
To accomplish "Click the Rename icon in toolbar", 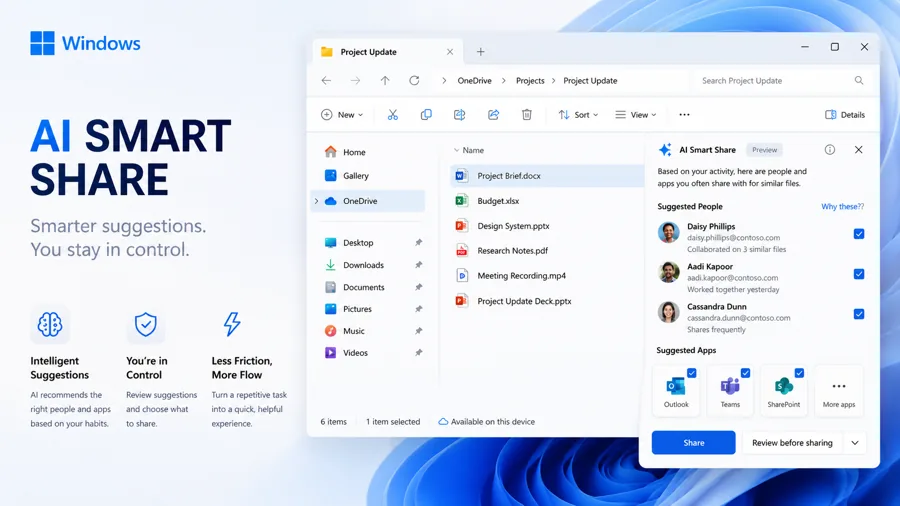I will [460, 115].
